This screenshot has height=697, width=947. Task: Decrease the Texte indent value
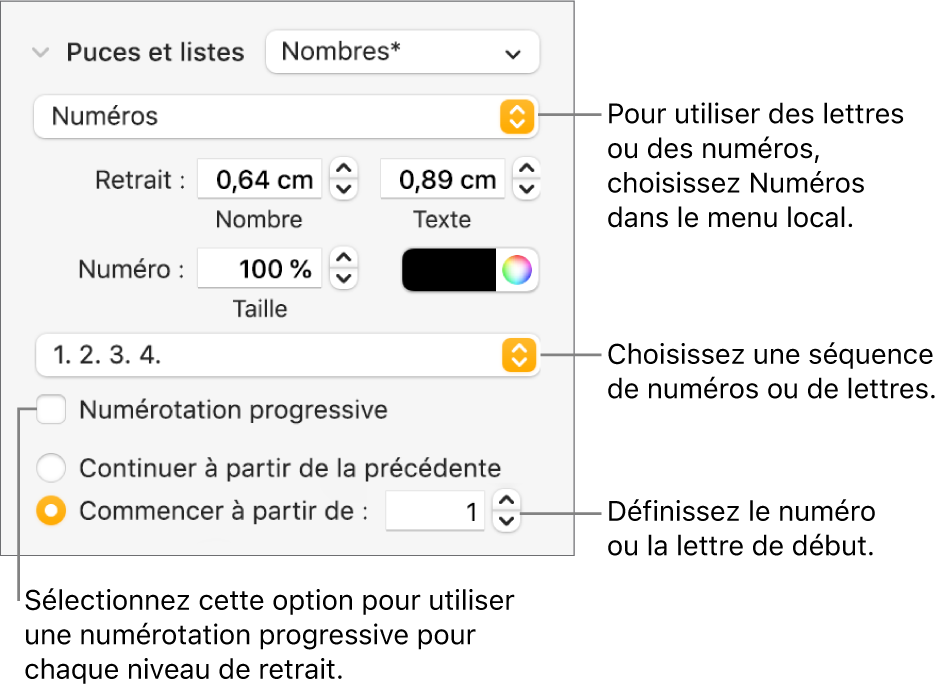527,188
